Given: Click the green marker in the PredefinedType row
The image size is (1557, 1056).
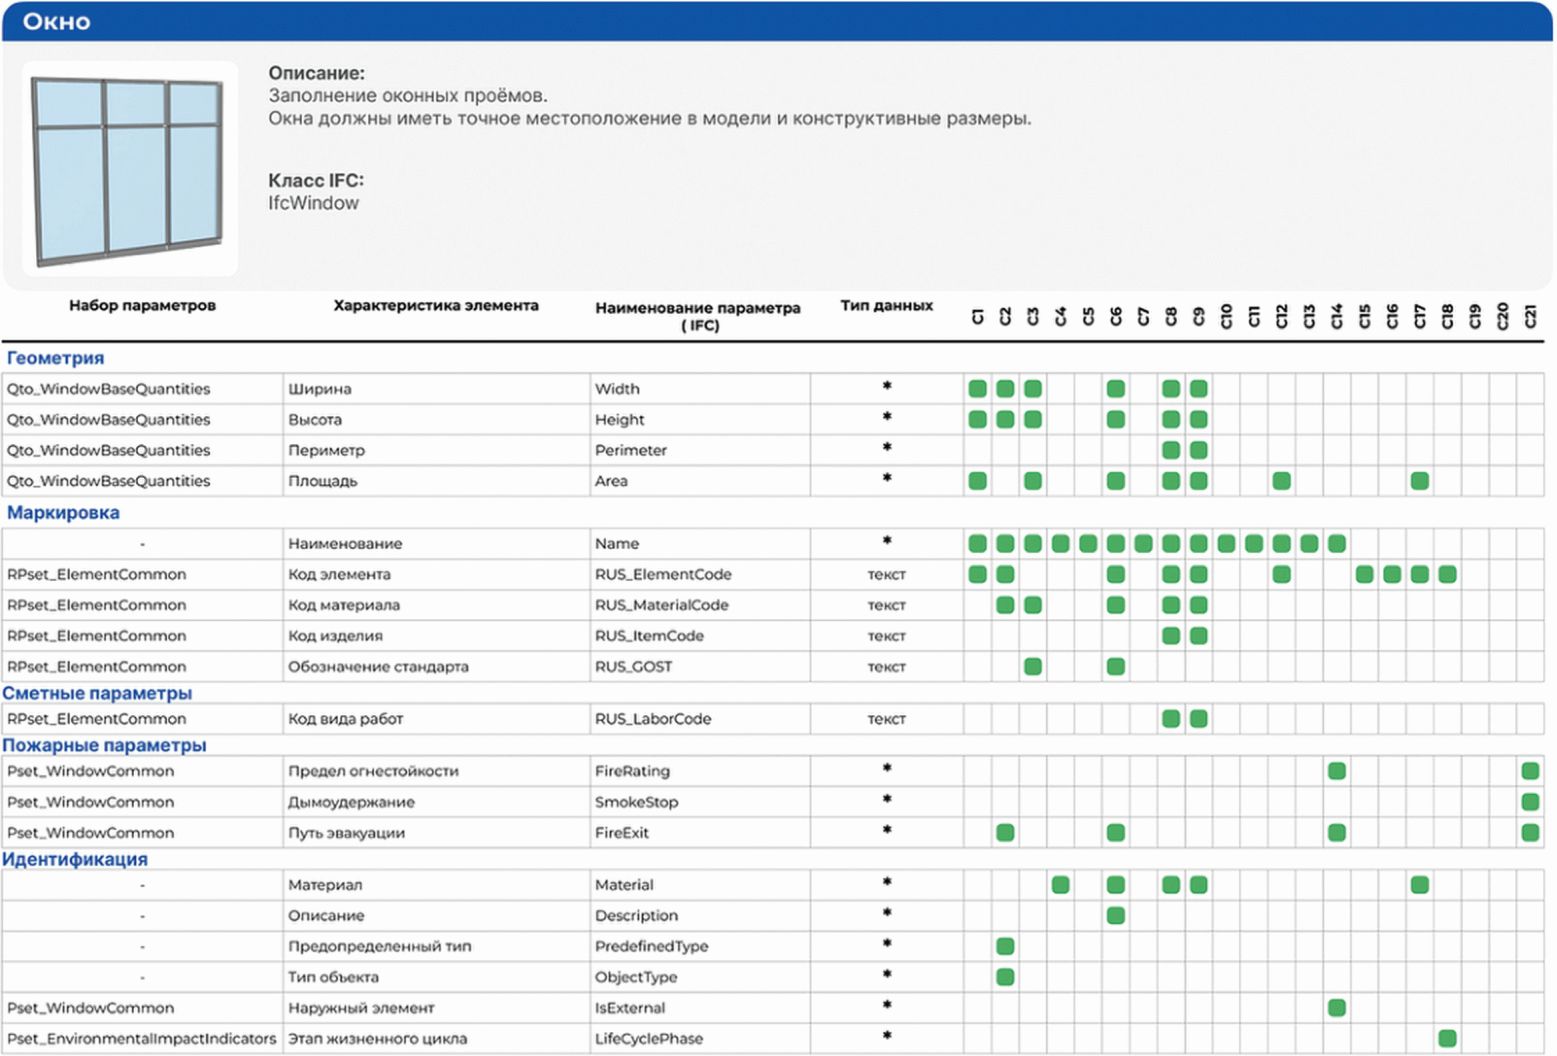Looking at the screenshot, I should [x=1006, y=946].
